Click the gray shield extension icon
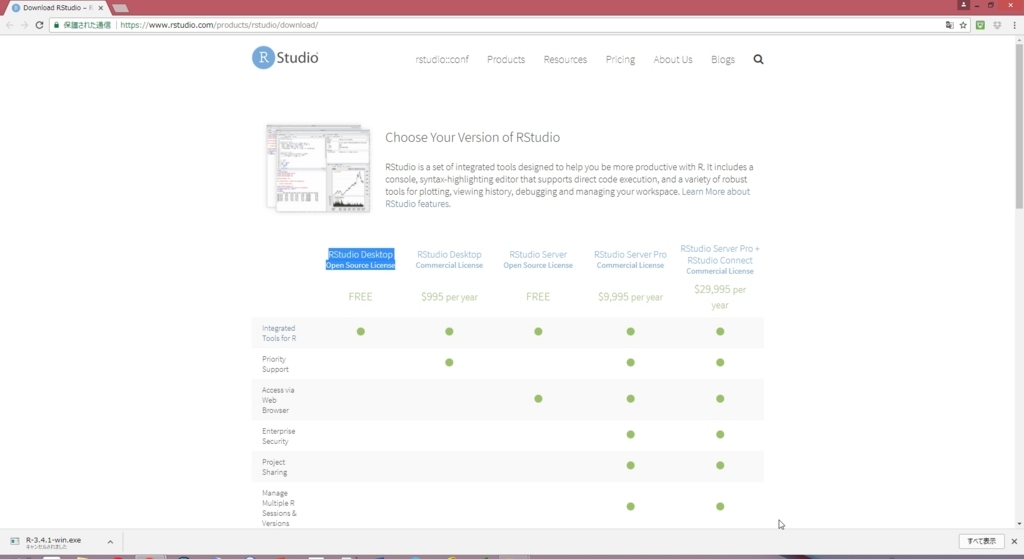Image resolution: width=1024 pixels, height=559 pixels. (997, 25)
